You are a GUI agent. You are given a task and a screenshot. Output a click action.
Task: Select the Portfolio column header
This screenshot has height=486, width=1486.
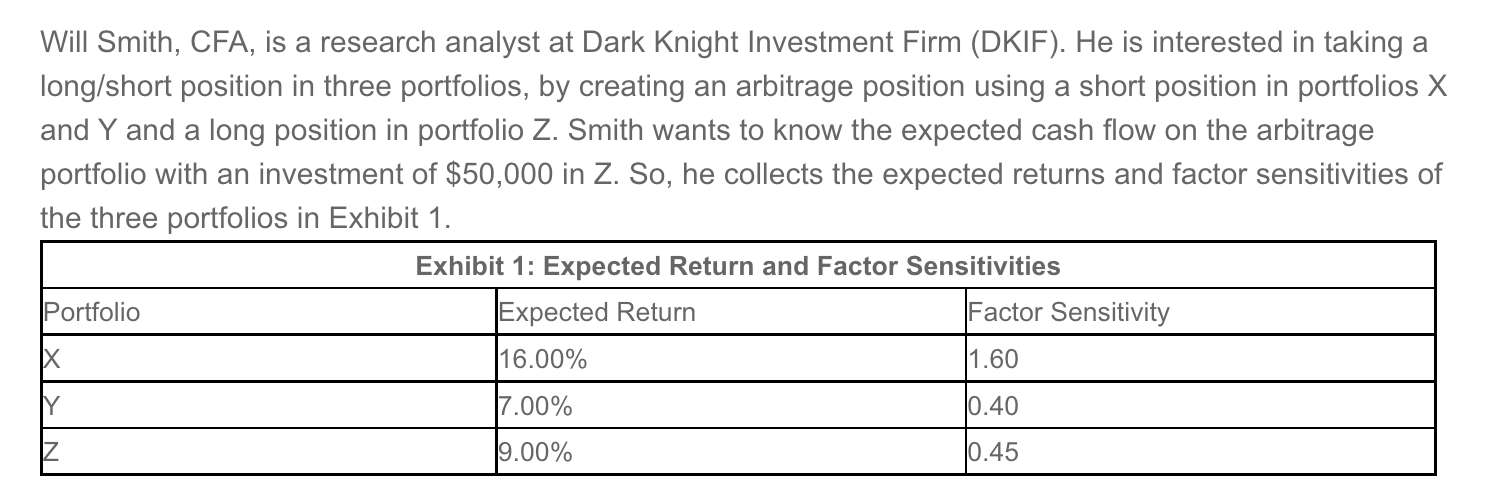coord(91,313)
